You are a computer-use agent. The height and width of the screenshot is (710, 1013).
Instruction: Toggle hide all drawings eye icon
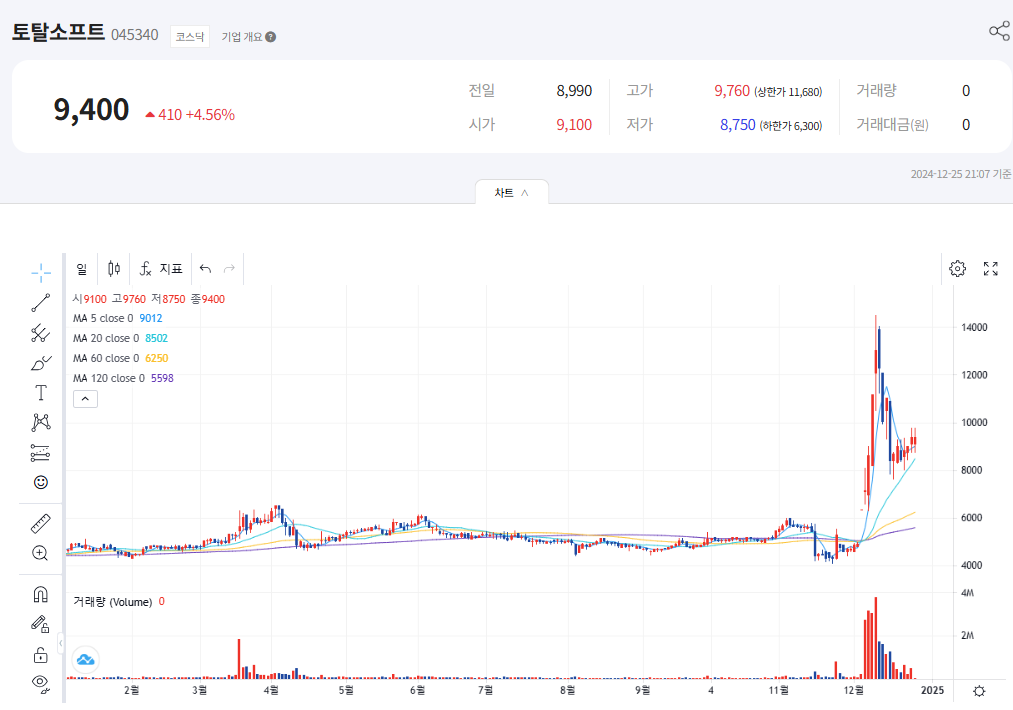tap(41, 684)
